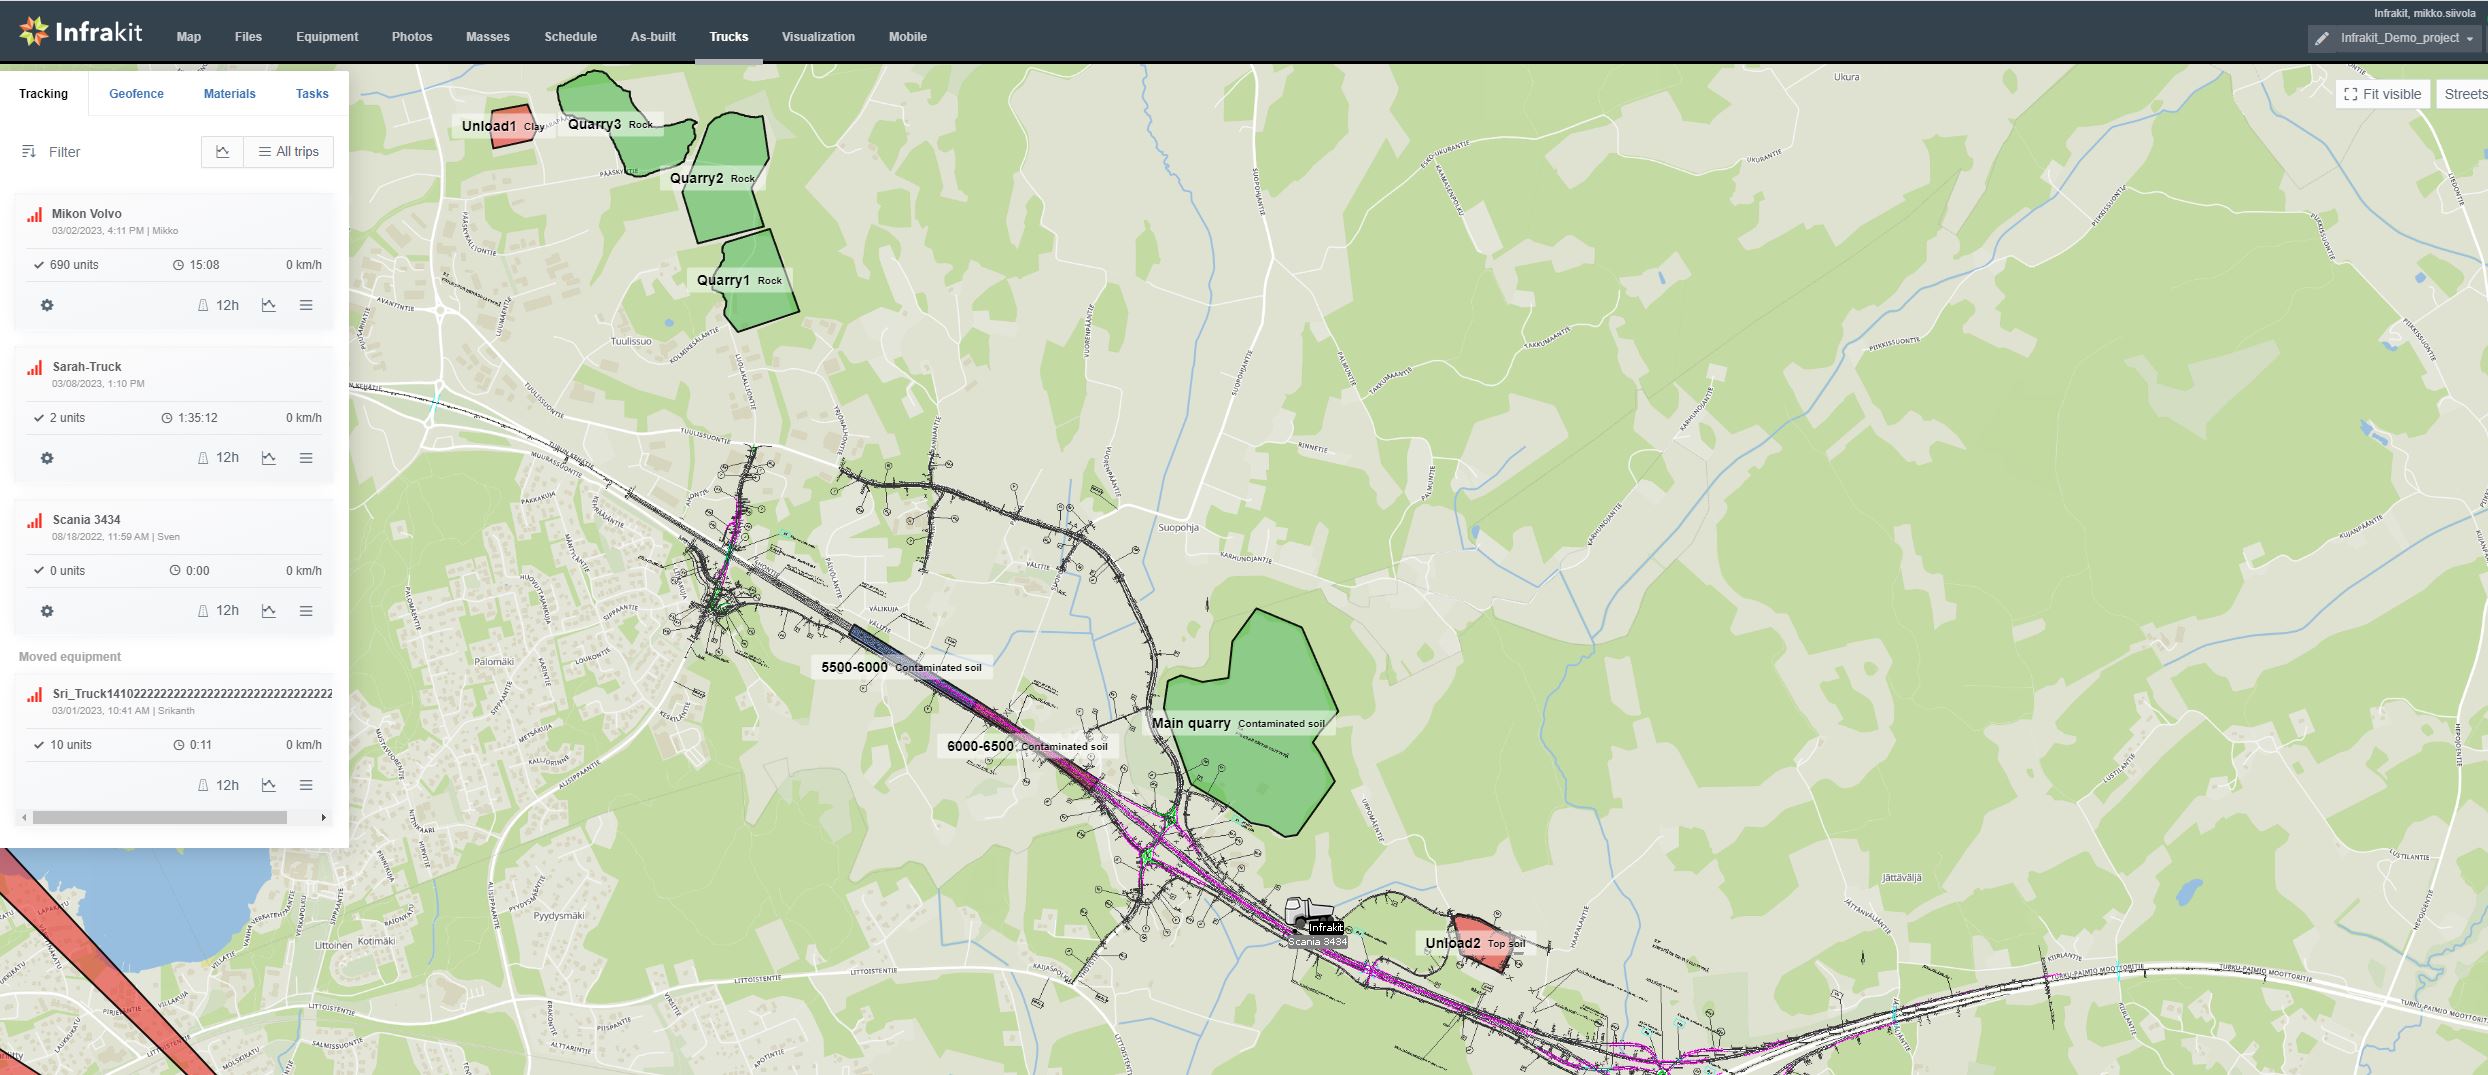The width and height of the screenshot is (2488, 1075).
Task: Show chart for Scania 3434
Action: 269,611
